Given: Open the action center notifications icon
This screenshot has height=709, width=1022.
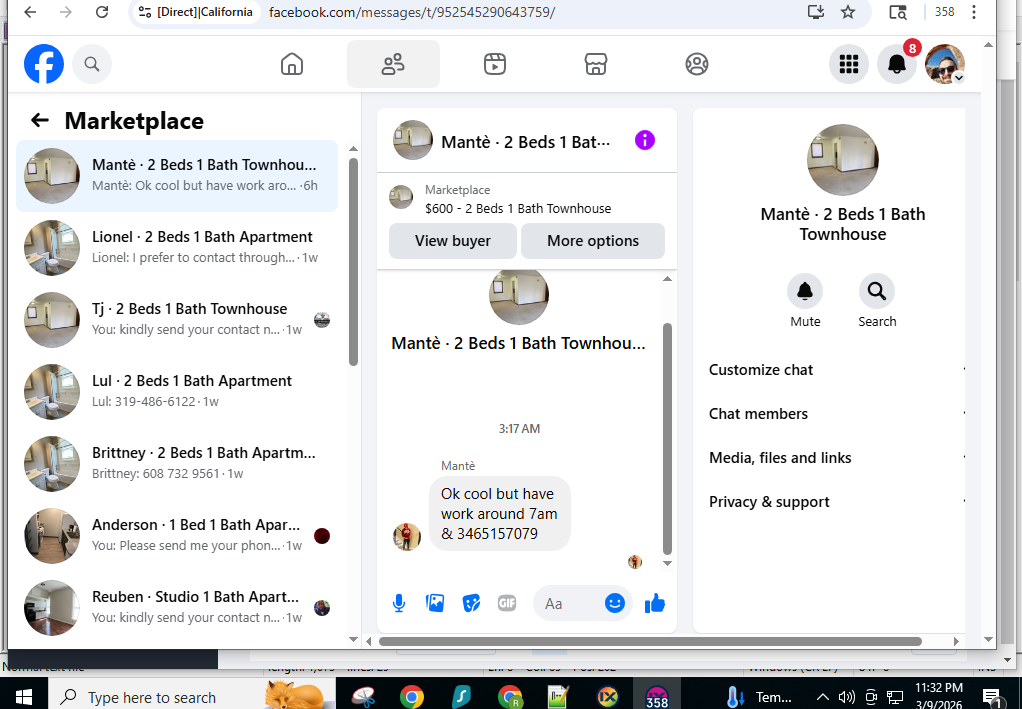Looking at the screenshot, I should click(x=992, y=697).
